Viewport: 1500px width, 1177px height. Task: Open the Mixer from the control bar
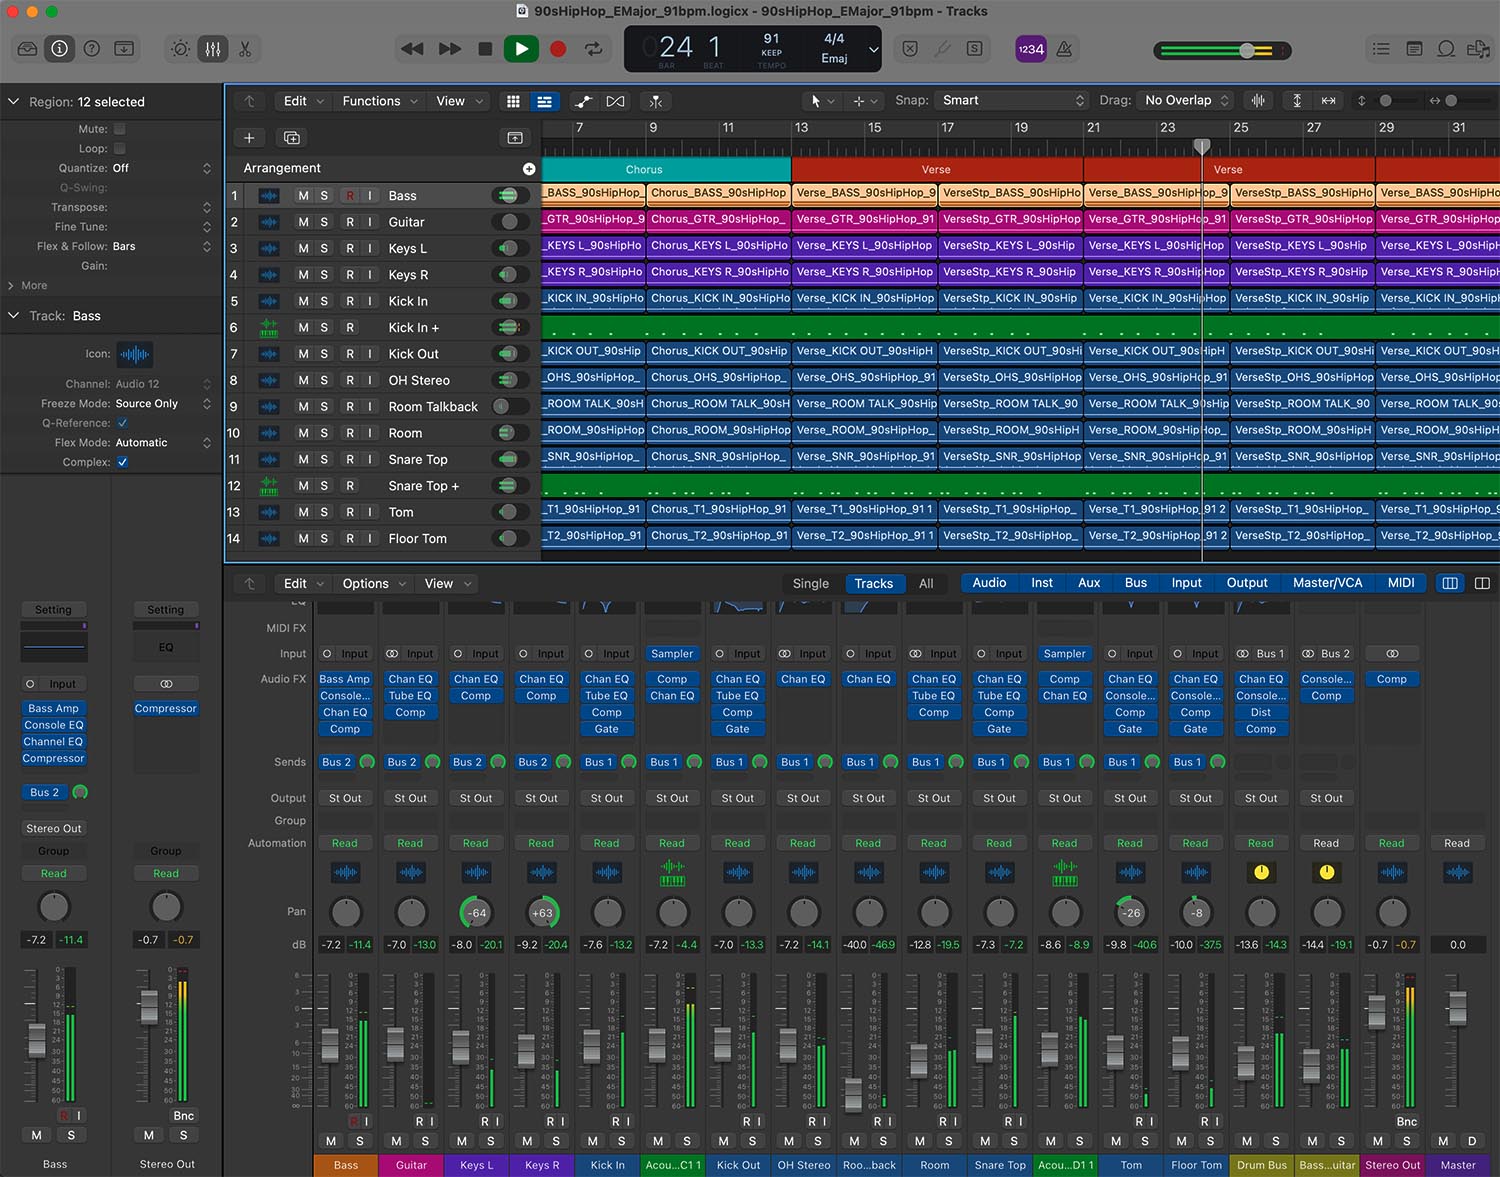pos(213,49)
